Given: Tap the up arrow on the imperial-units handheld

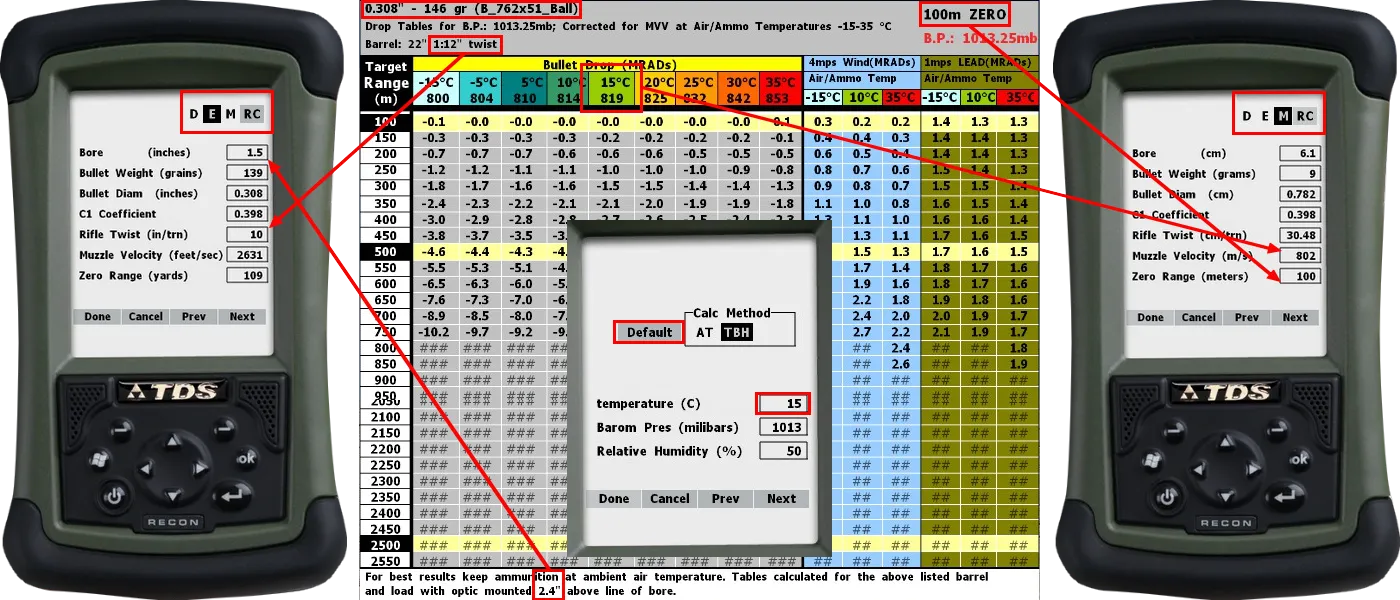Looking at the screenshot, I should click(x=173, y=440).
